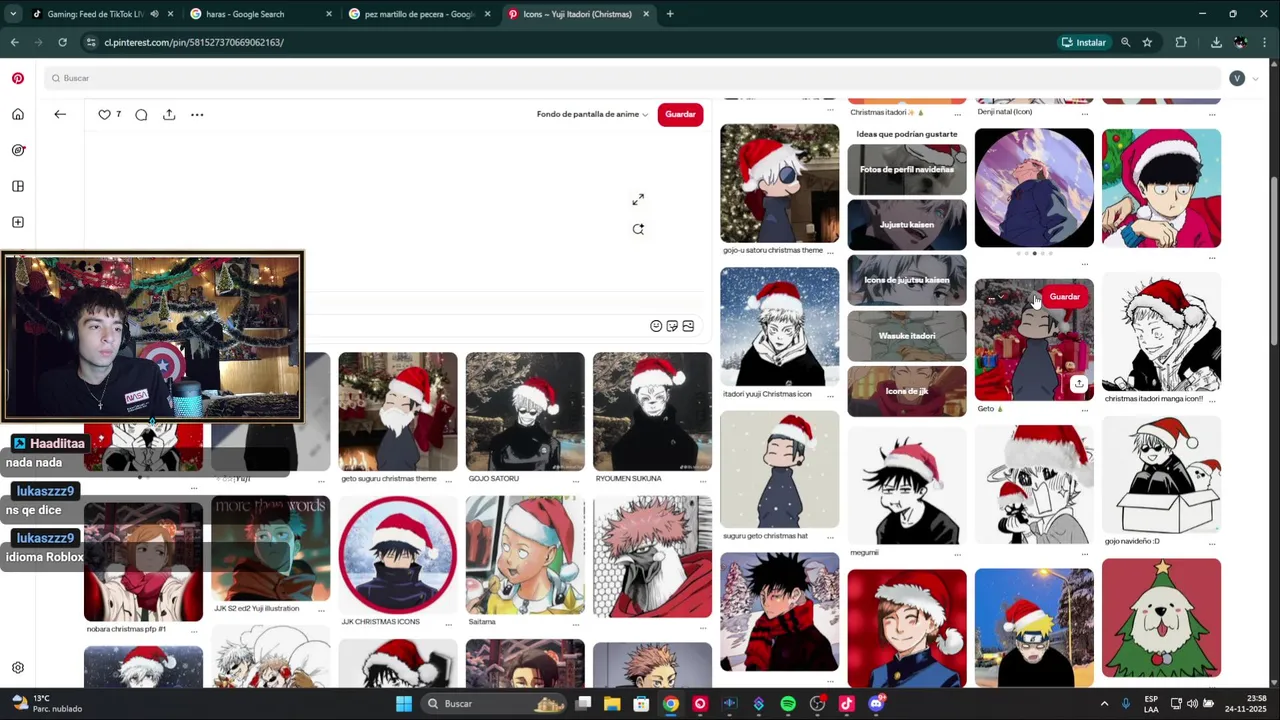The image size is (1280, 720).
Task: Reload the page in Chrome
Action: [62, 42]
